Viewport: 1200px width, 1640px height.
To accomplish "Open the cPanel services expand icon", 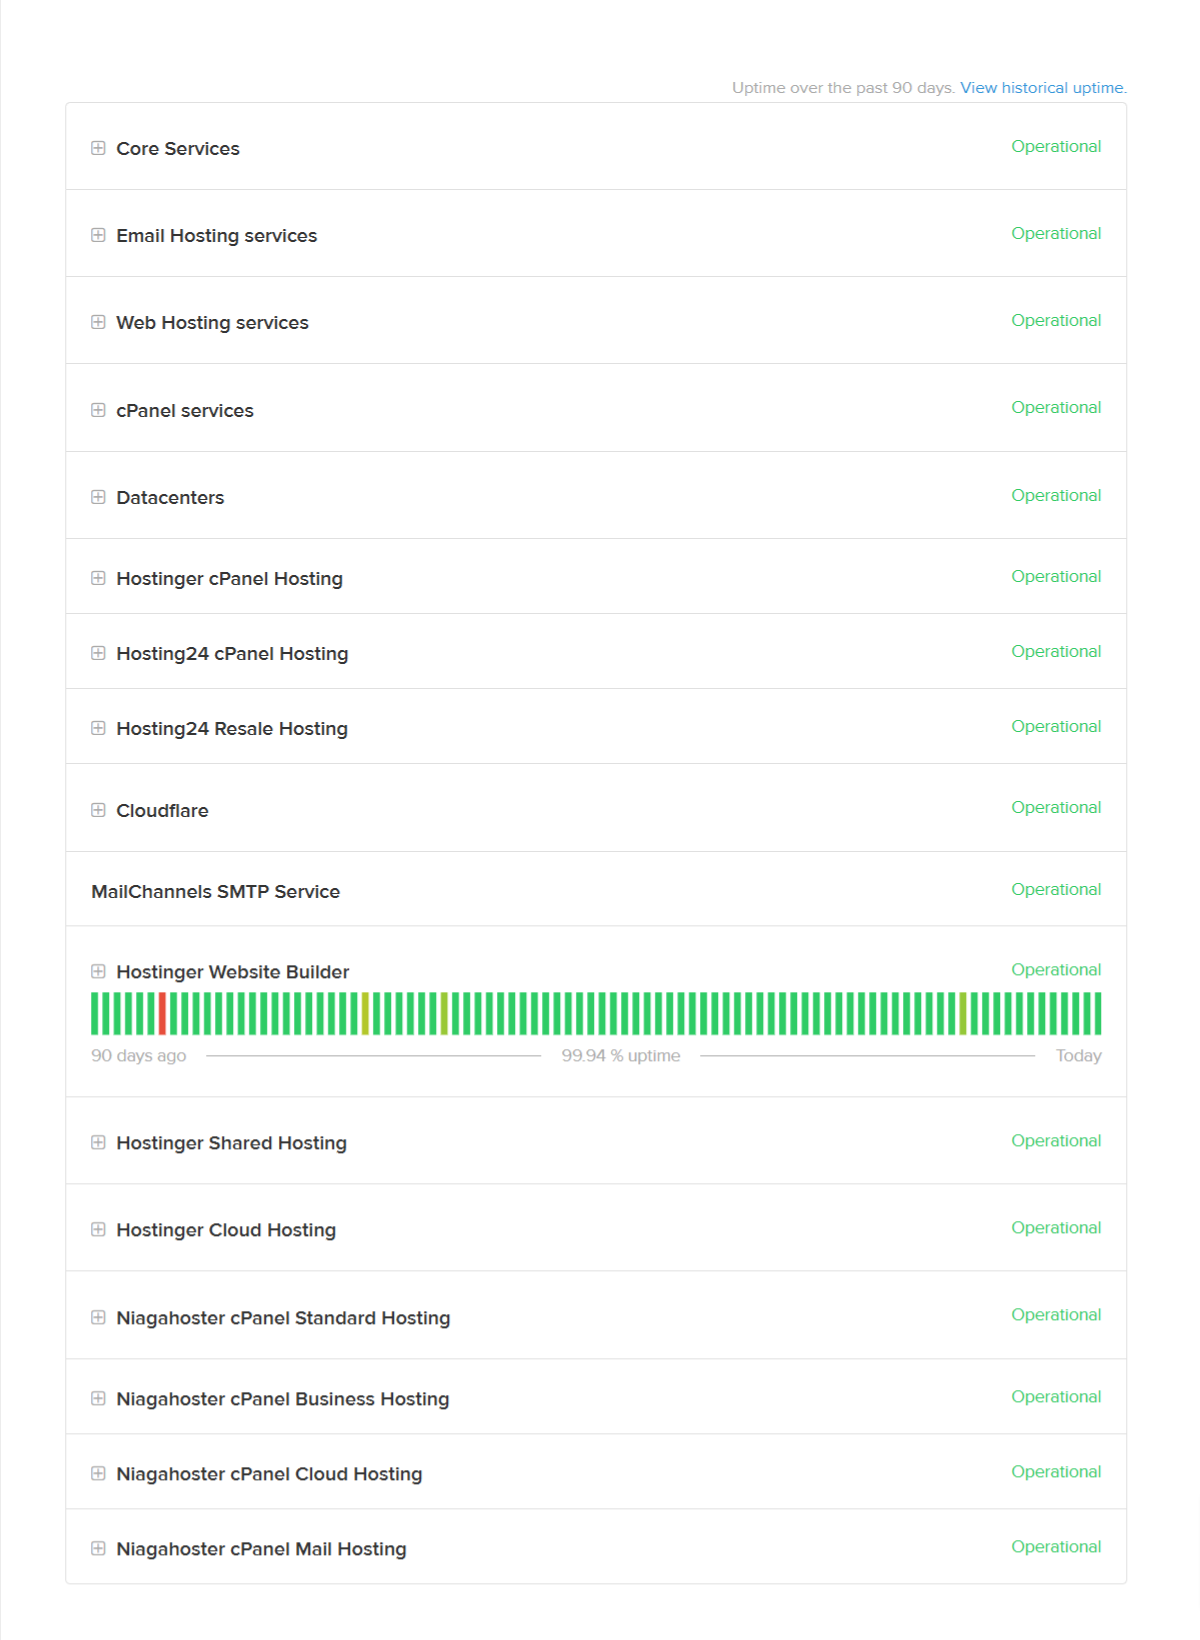I will click(98, 410).
